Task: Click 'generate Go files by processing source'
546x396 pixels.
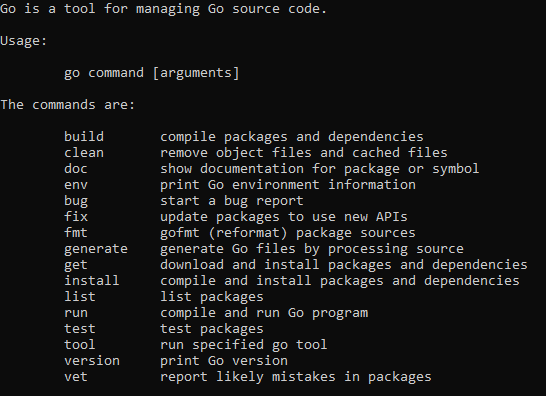Action: (x=312, y=249)
